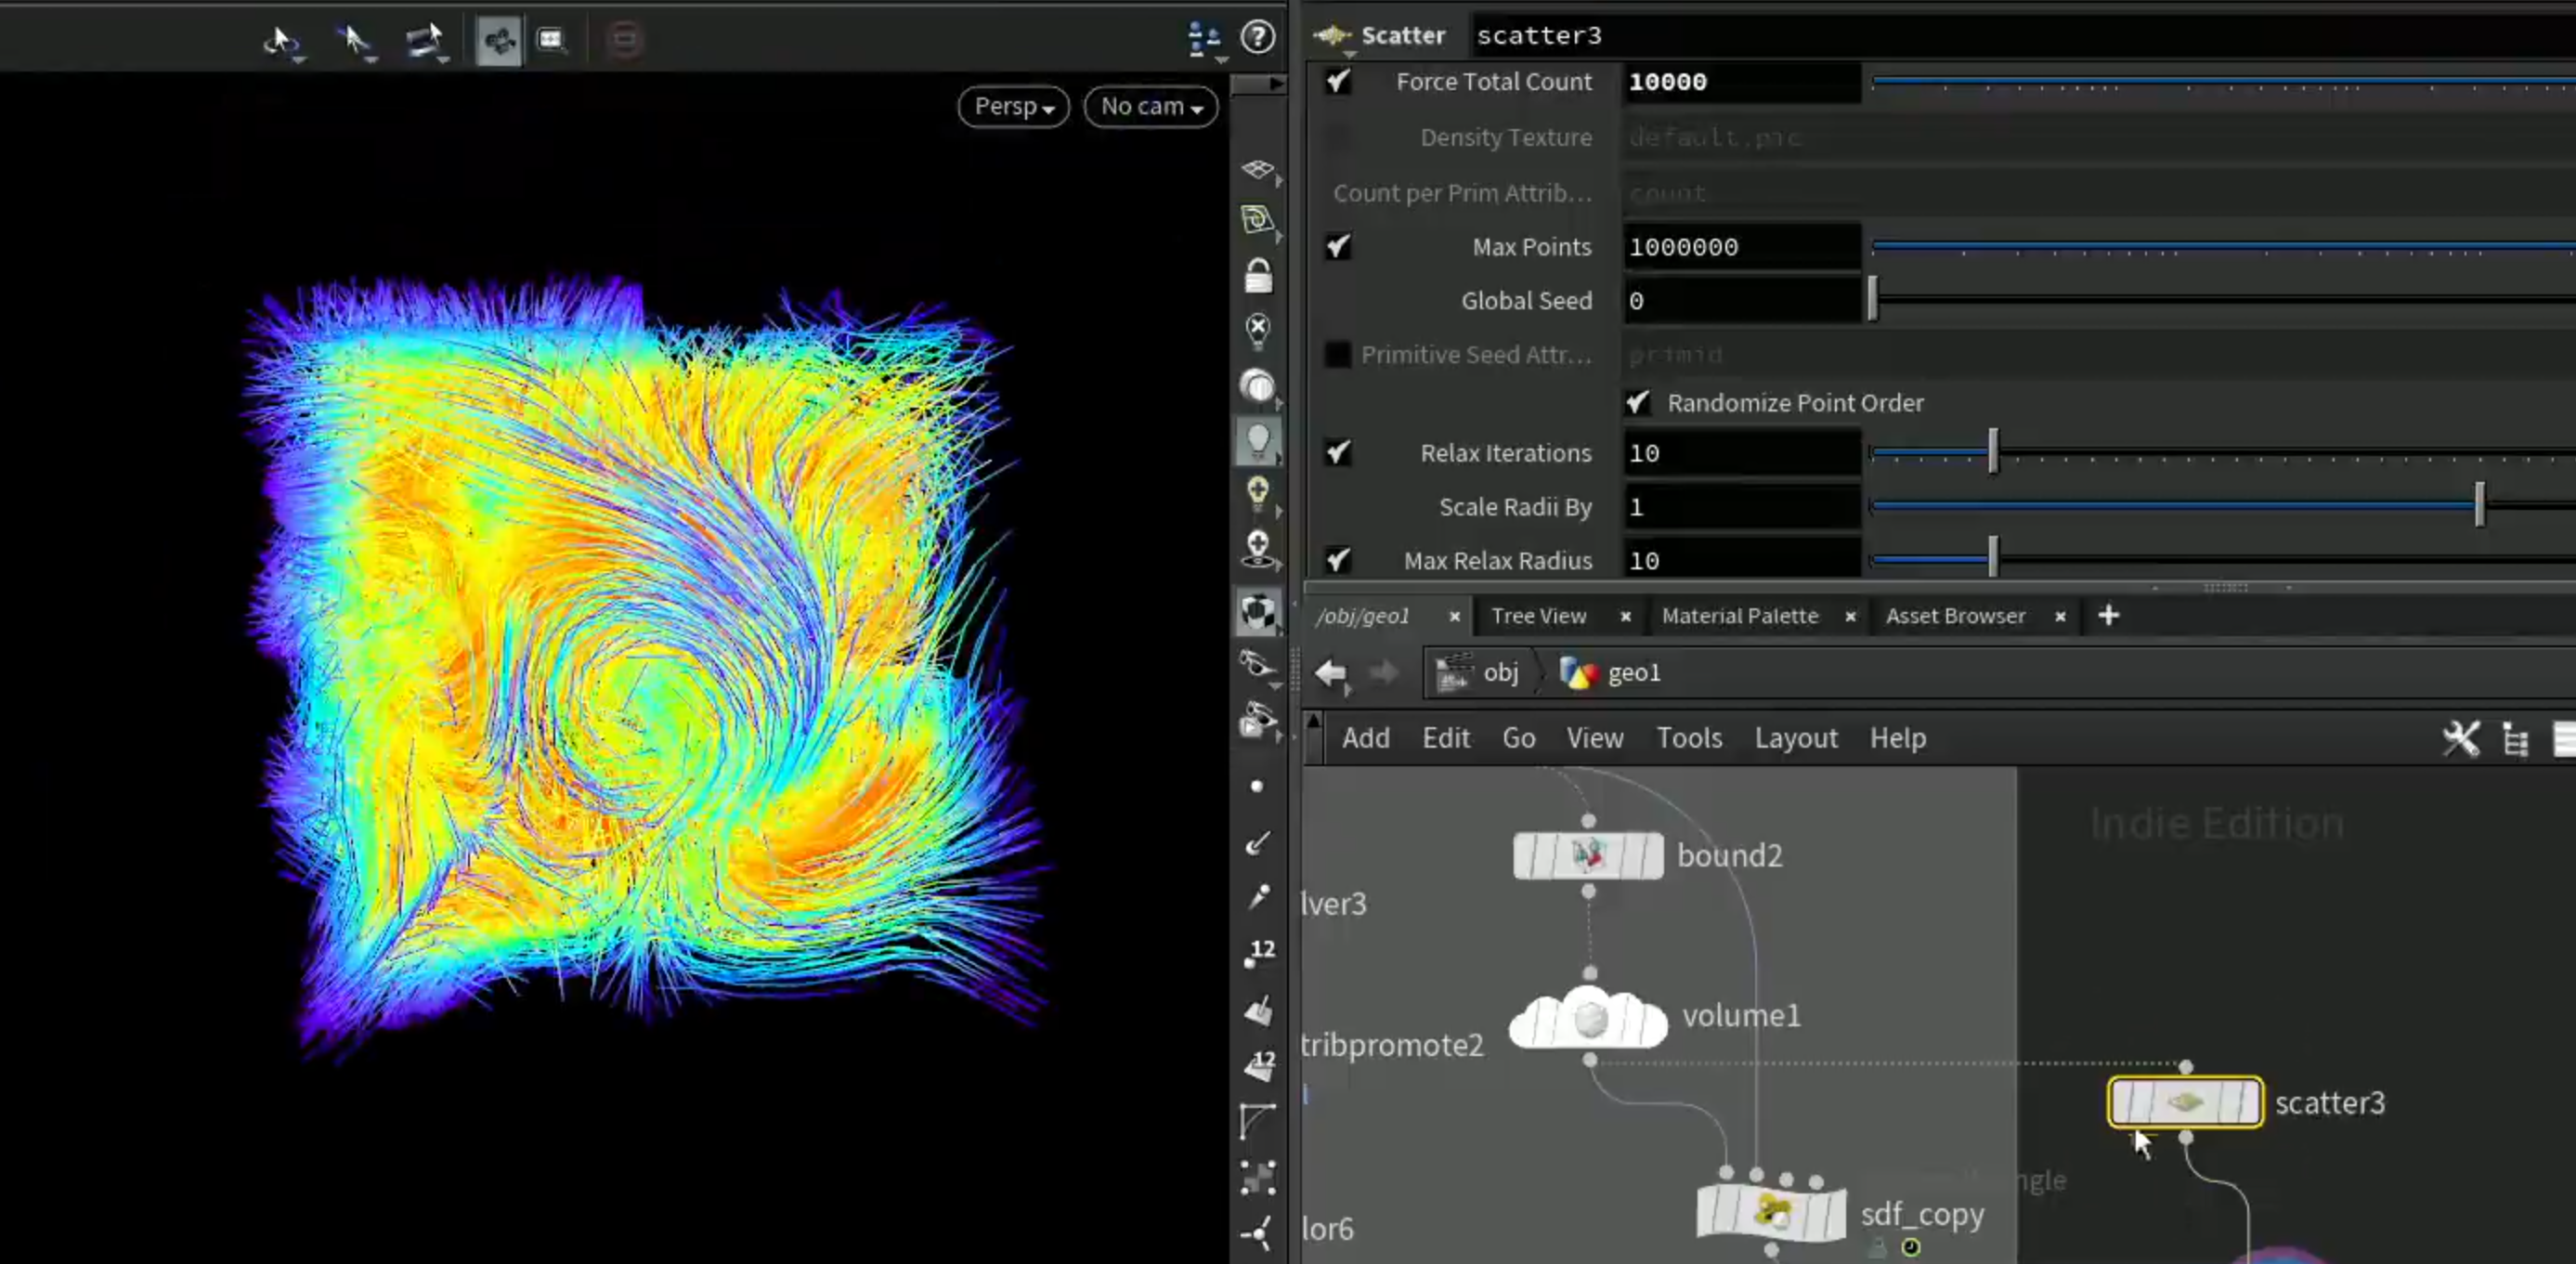Uncheck Force Total Count checkbox

(1337, 81)
